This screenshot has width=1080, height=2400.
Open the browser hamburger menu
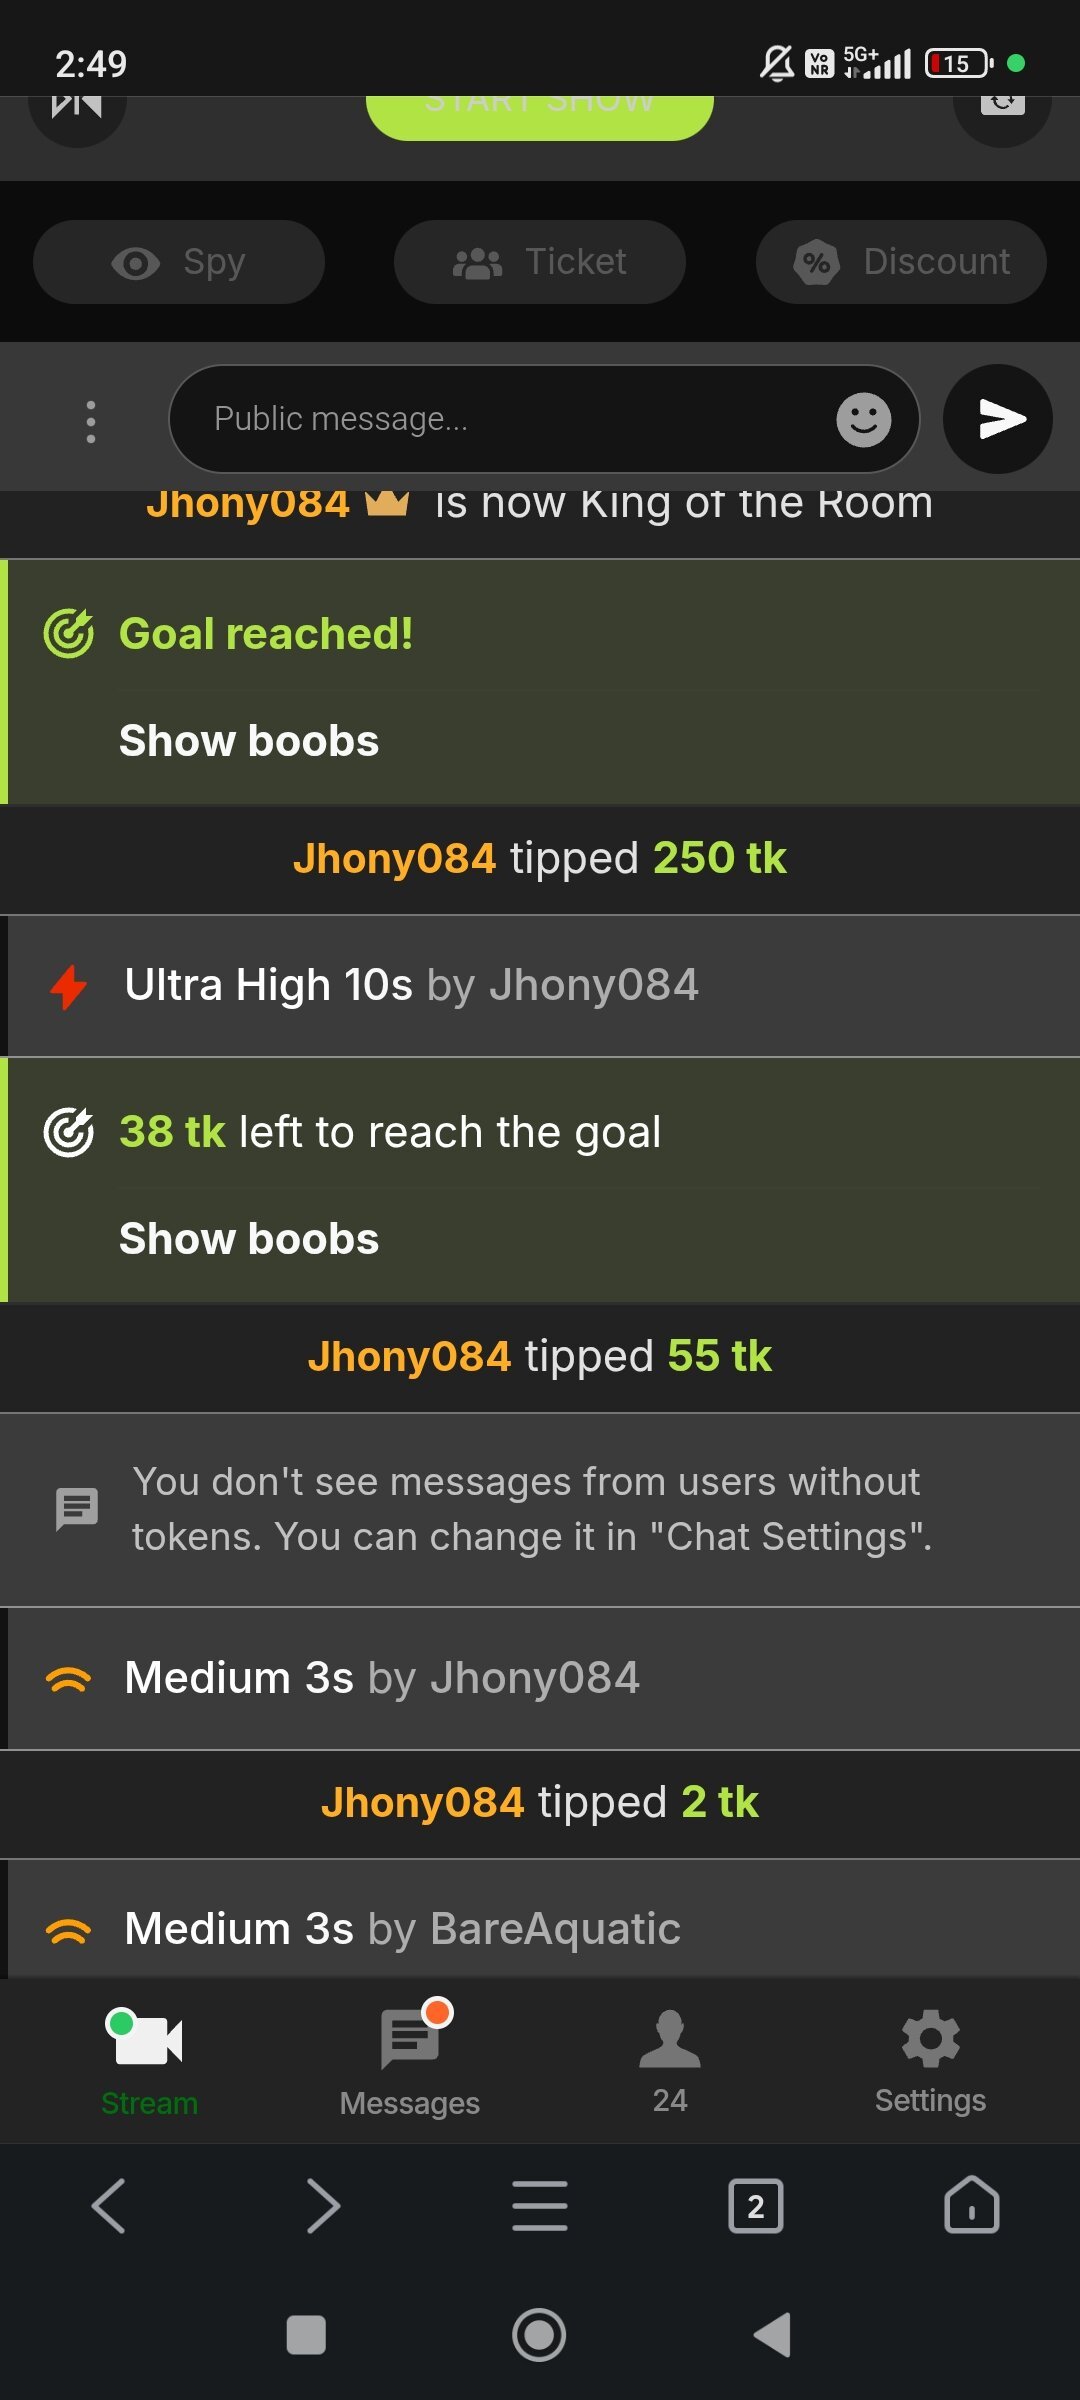pos(540,2205)
